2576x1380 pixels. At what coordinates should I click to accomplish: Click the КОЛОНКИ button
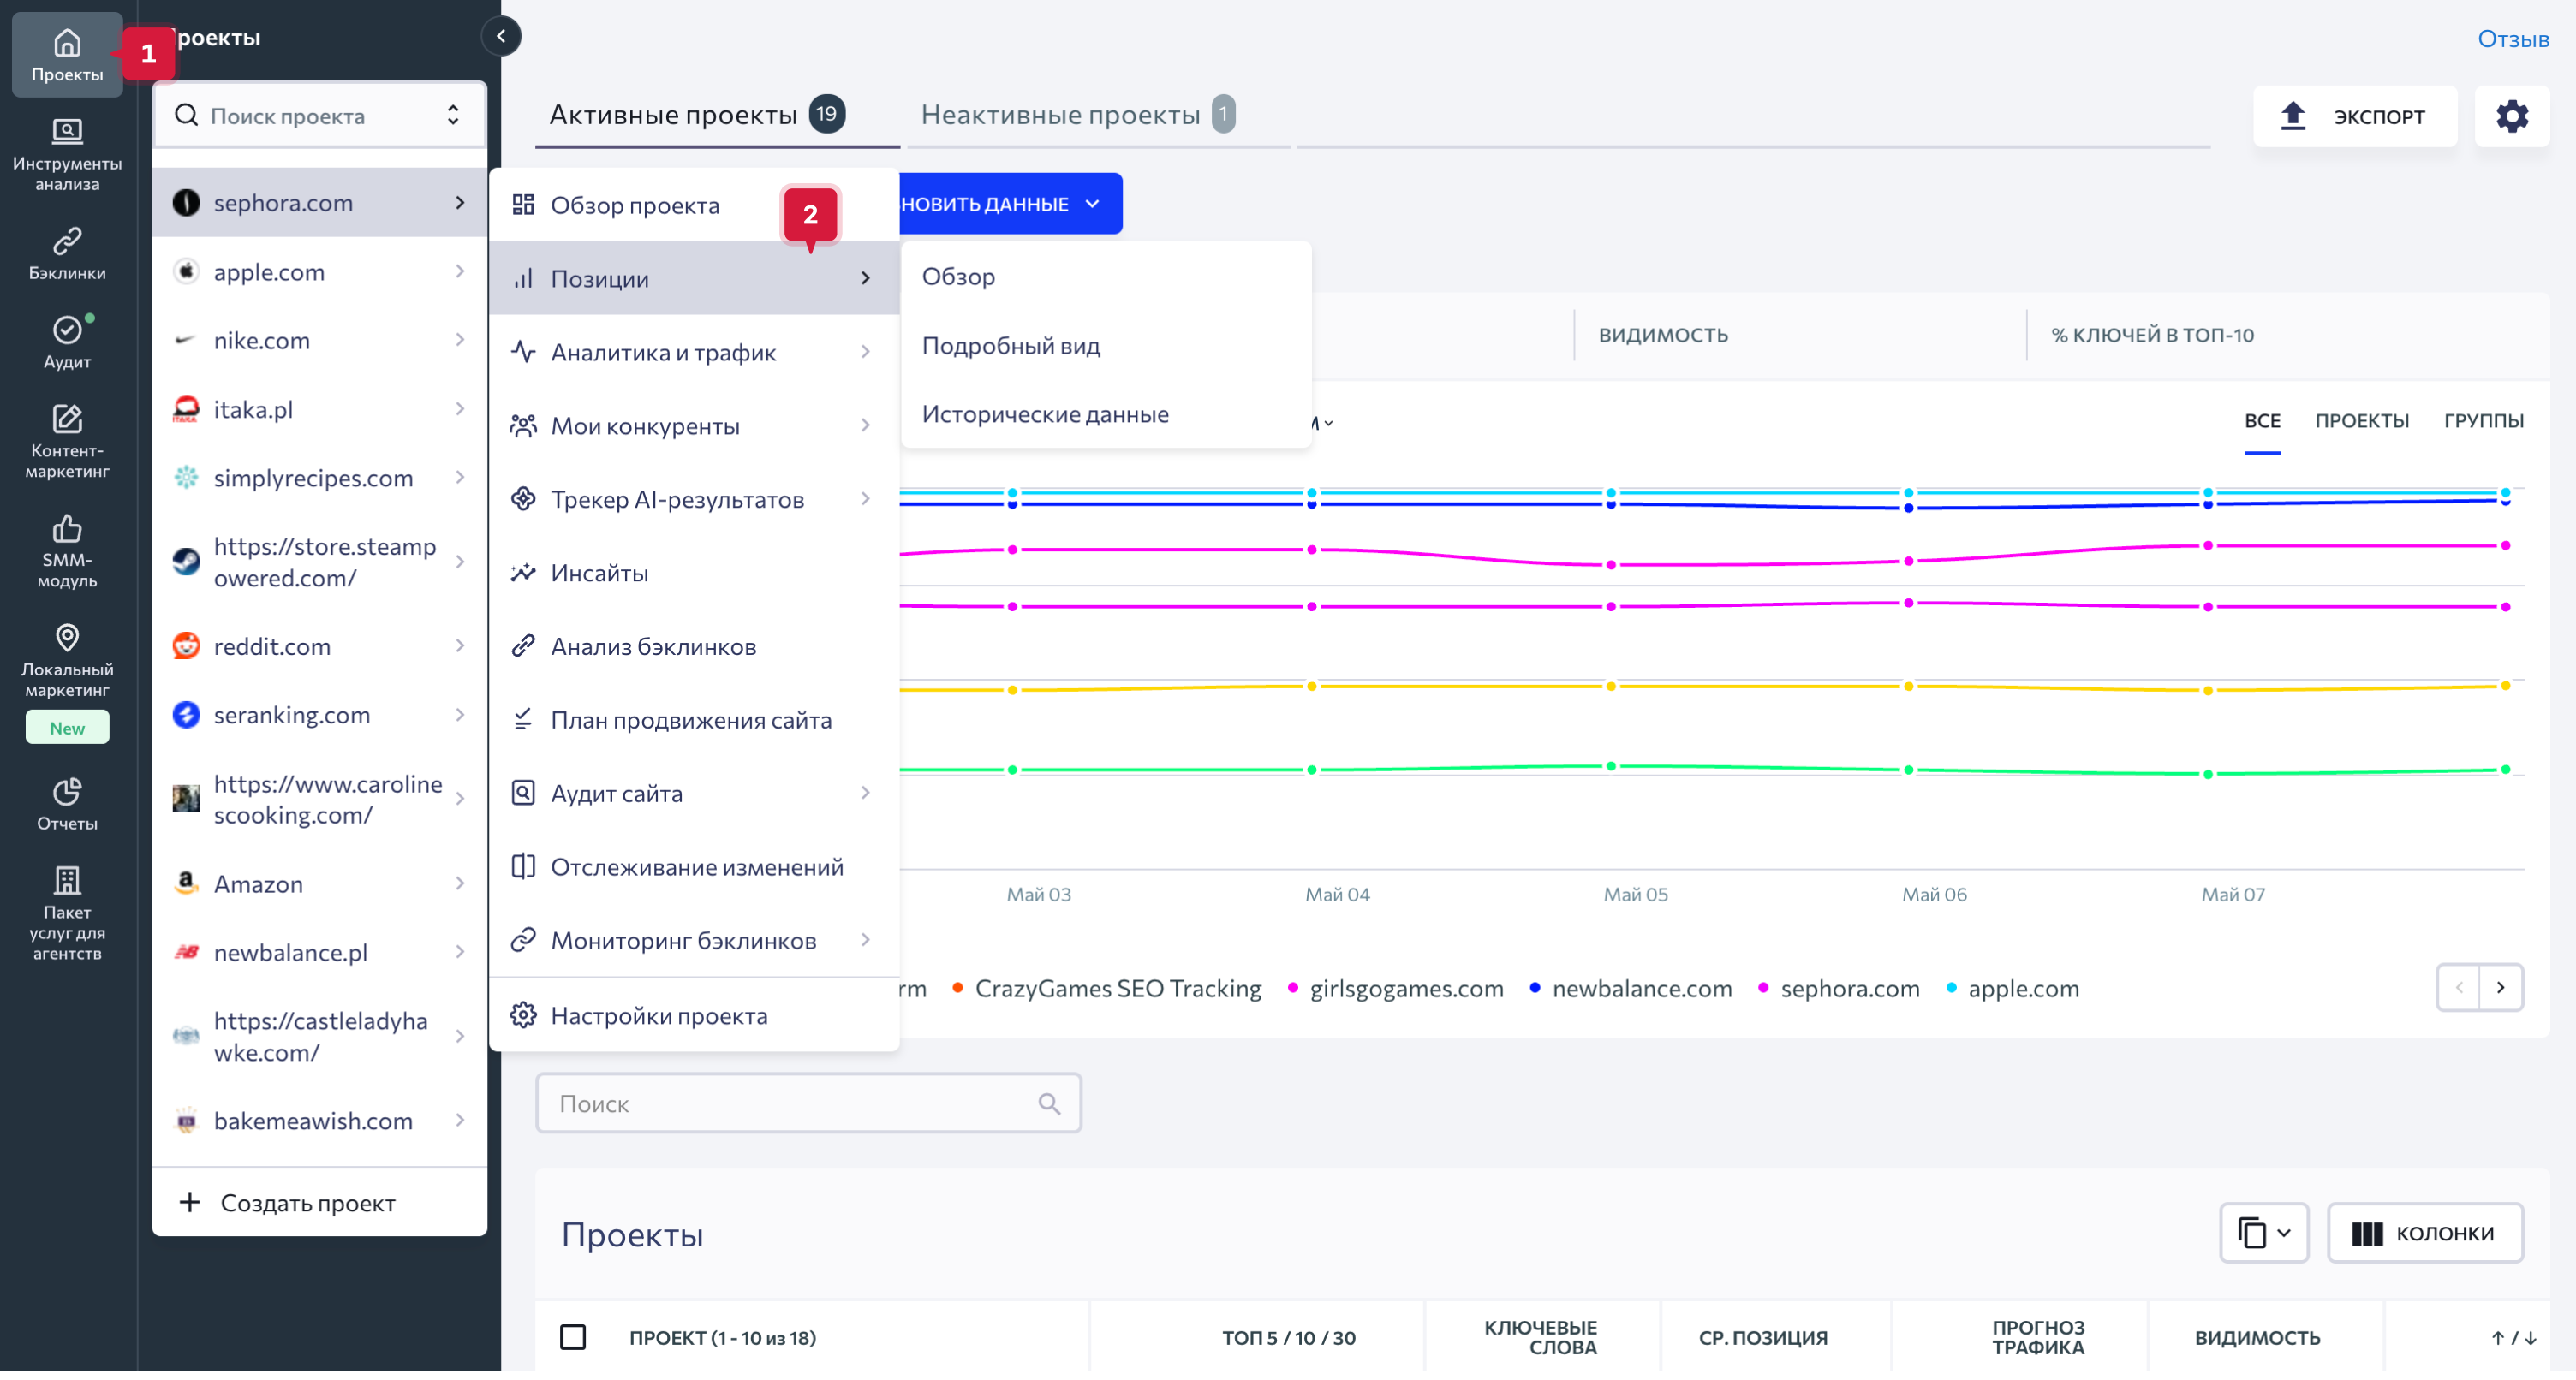coord(2424,1232)
